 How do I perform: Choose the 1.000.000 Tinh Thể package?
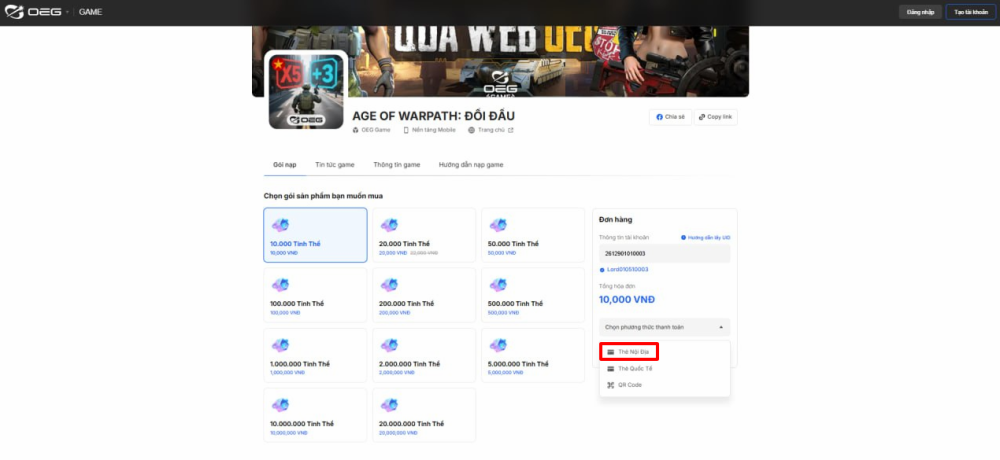pos(315,356)
